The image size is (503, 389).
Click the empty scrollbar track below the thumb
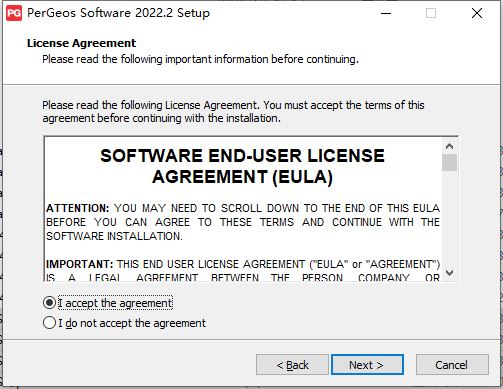pyautogui.click(x=449, y=218)
